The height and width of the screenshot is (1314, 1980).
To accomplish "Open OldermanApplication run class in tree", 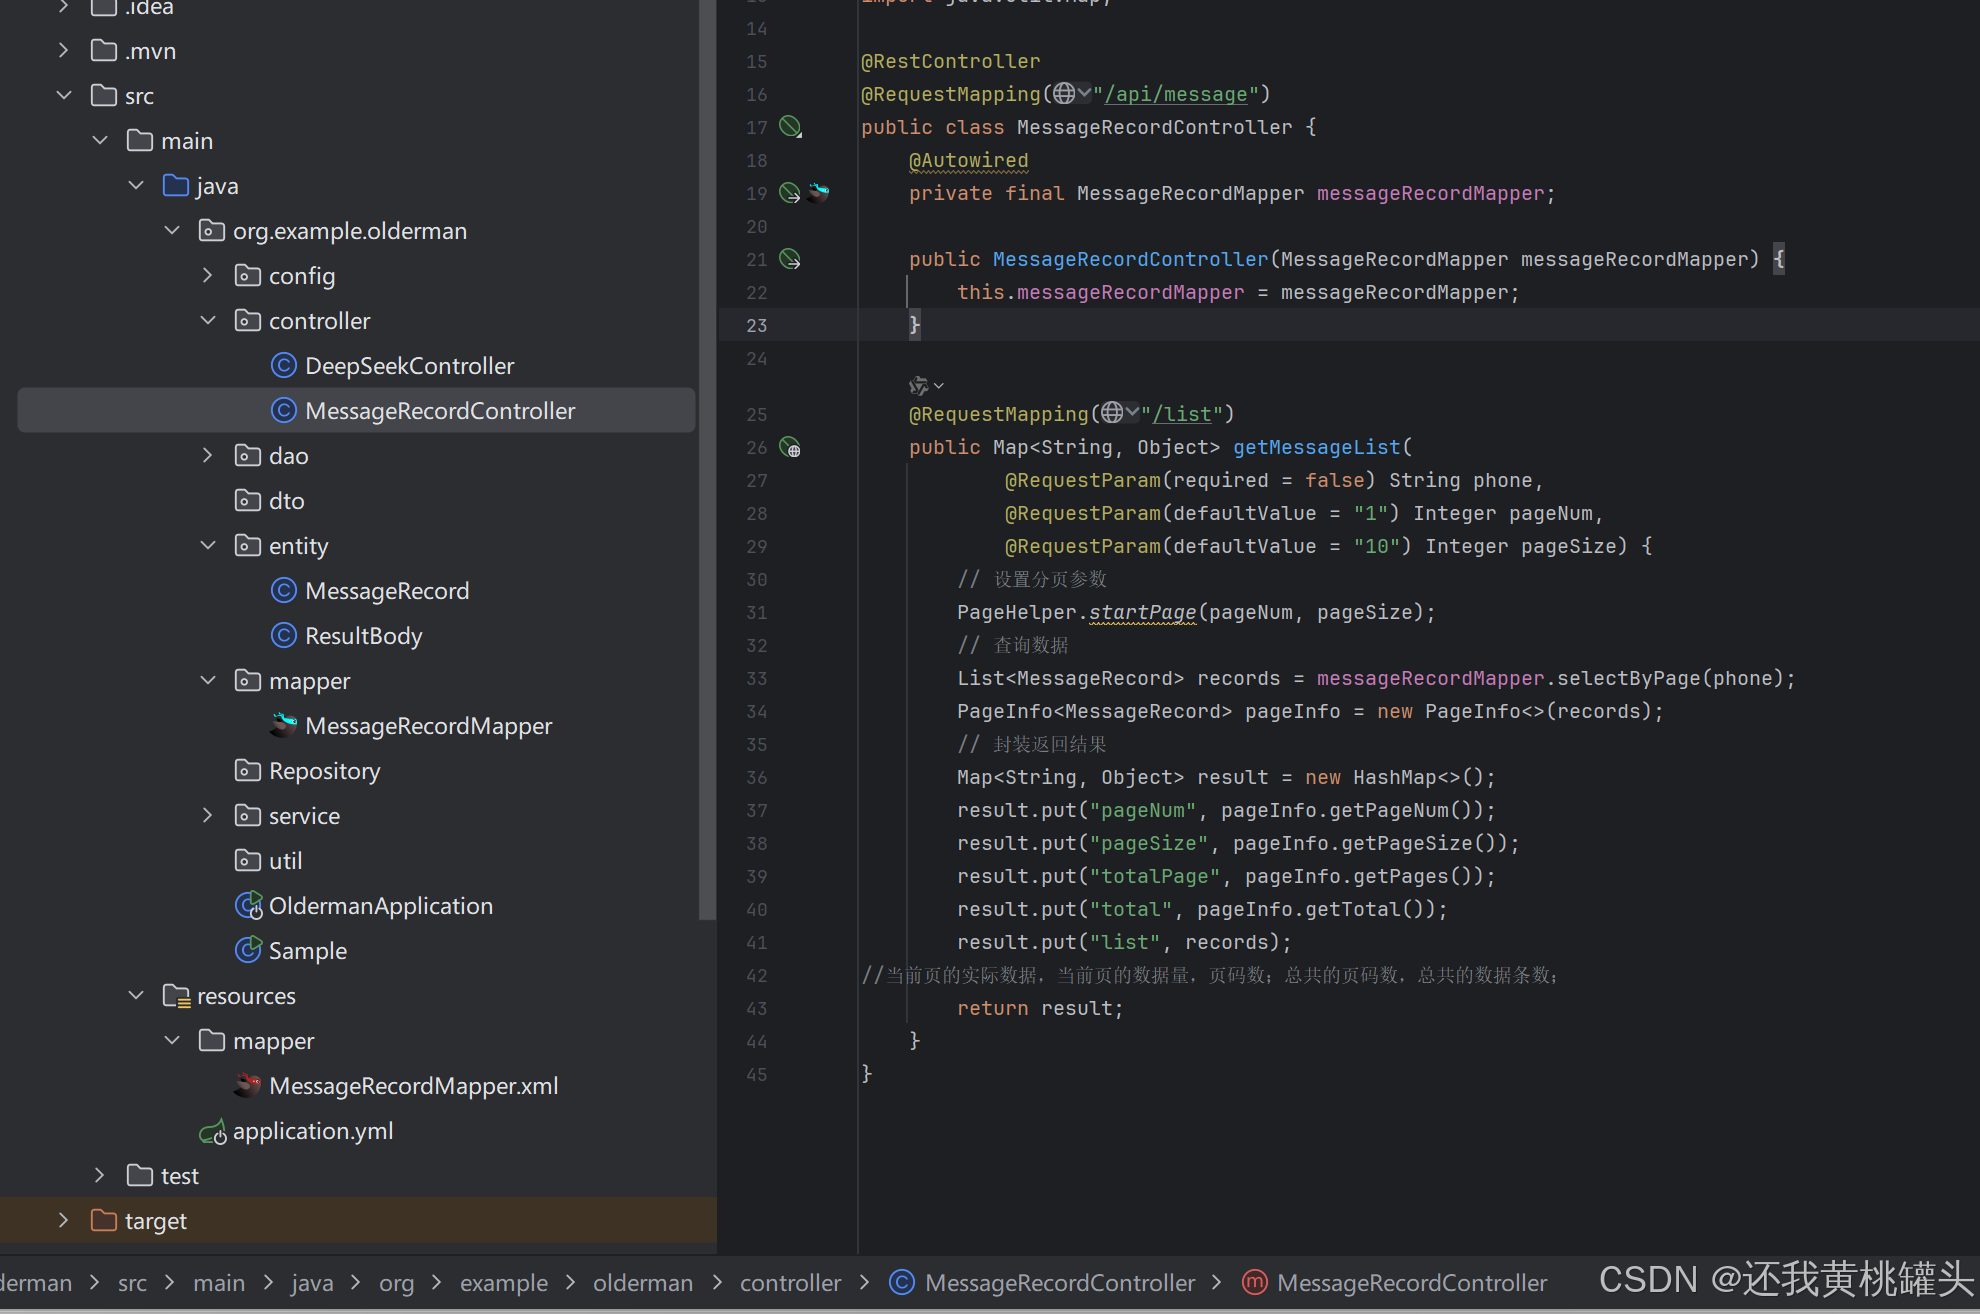I will 380,906.
